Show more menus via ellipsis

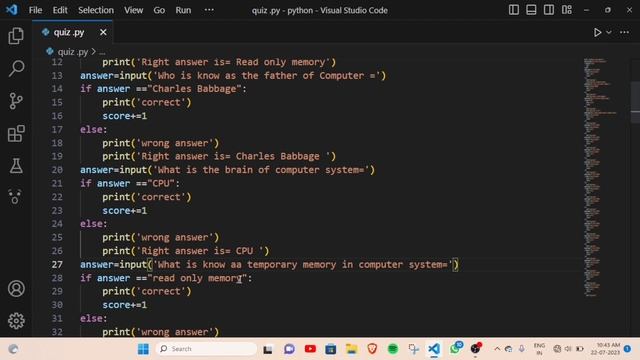pyautogui.click(x=209, y=10)
